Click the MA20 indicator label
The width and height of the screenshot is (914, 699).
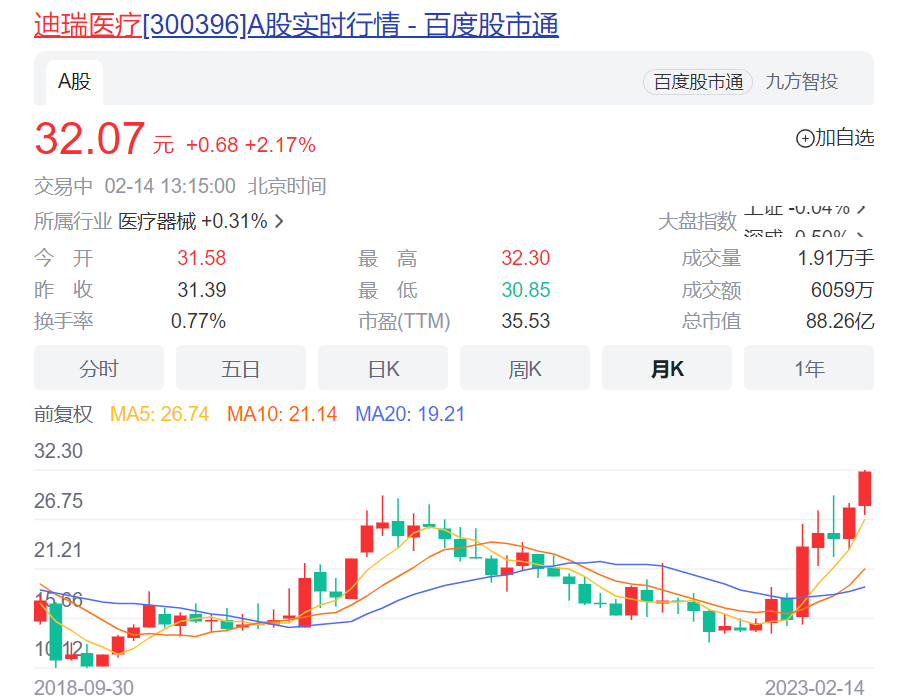click(410, 414)
